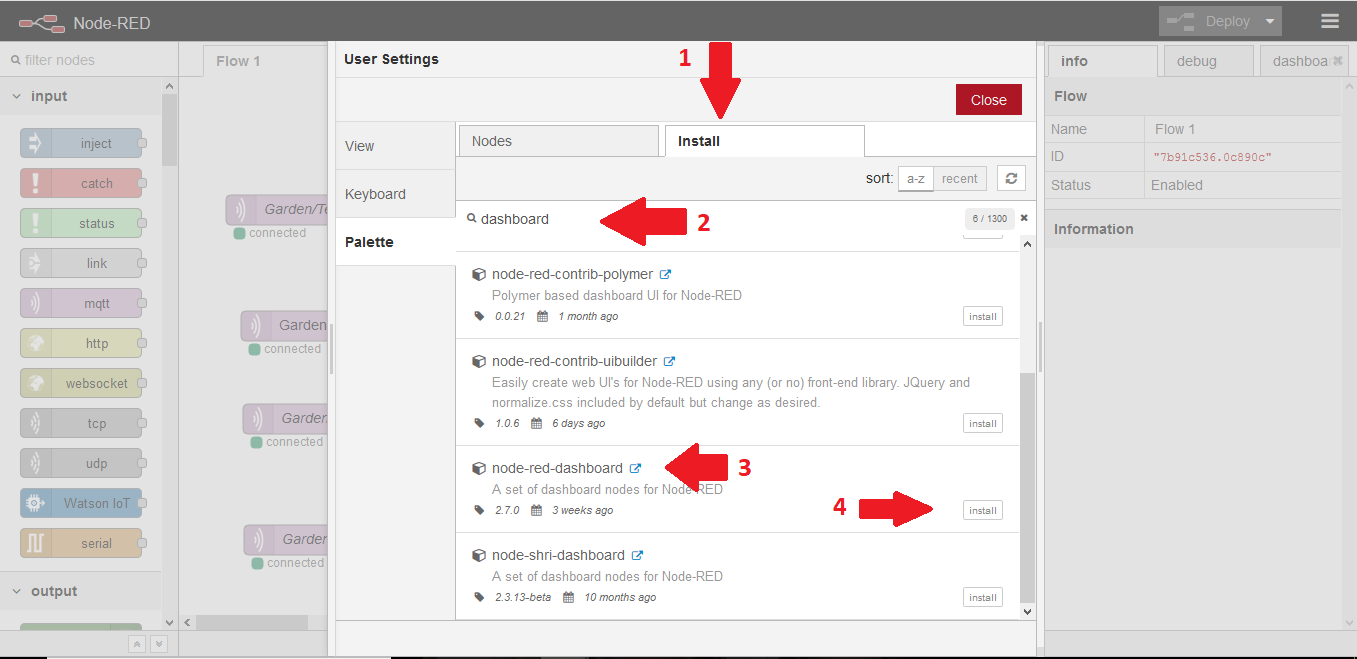Click the Flow section header in info
1357x659 pixels.
[1192, 96]
